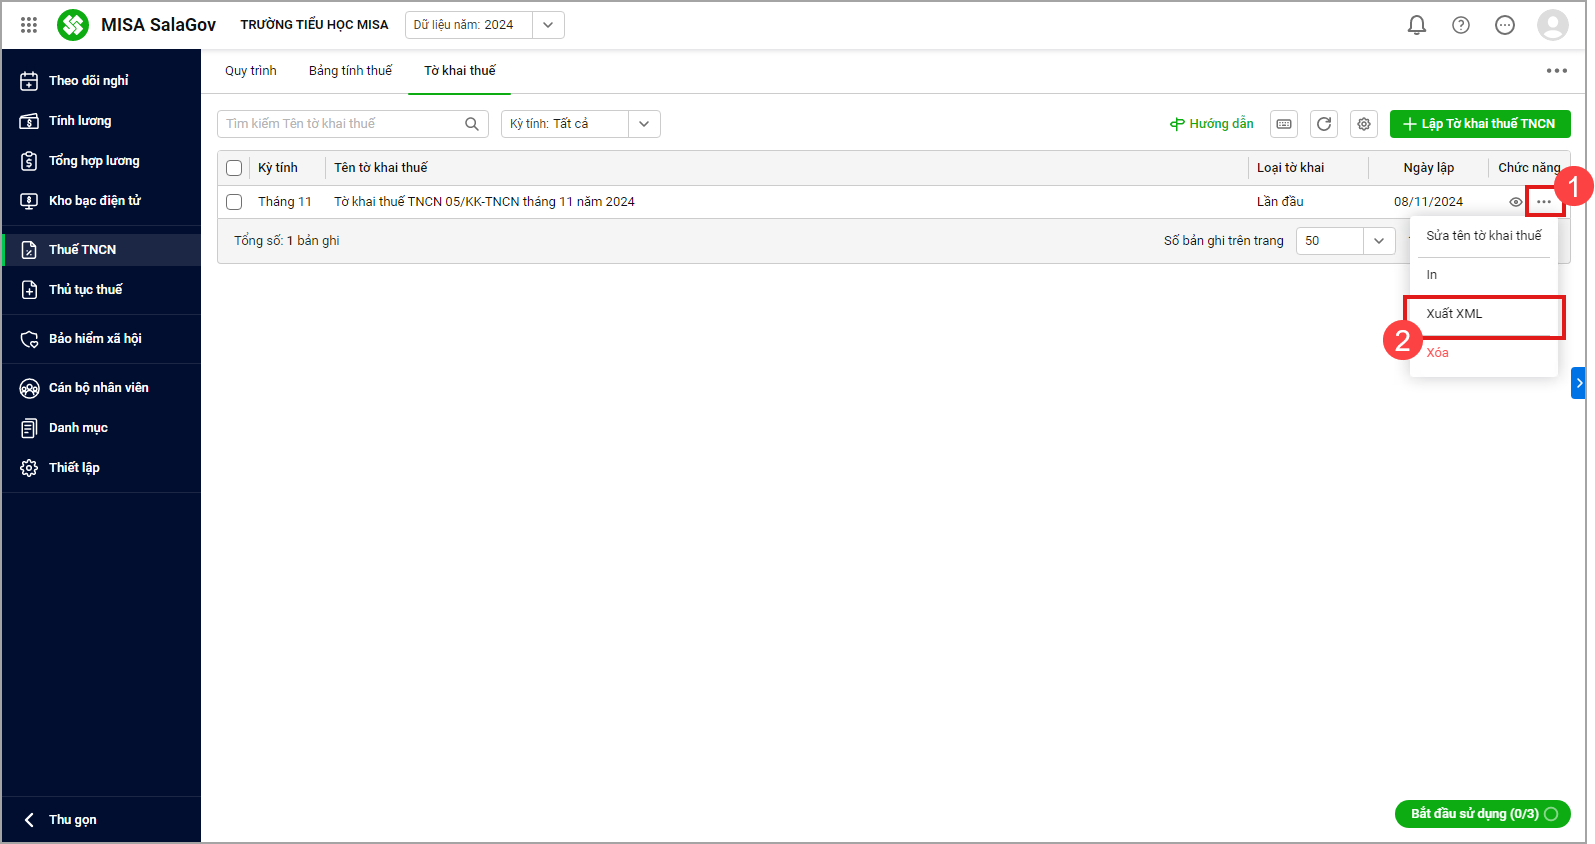Open the chat support bubble icon
This screenshot has width=1595, height=844.
point(1504,25)
